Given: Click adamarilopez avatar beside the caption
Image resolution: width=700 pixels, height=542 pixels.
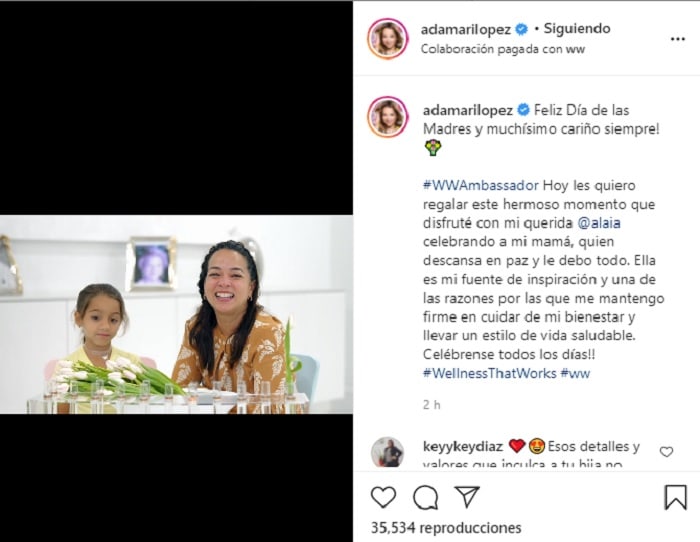Looking at the screenshot, I should click(388, 117).
